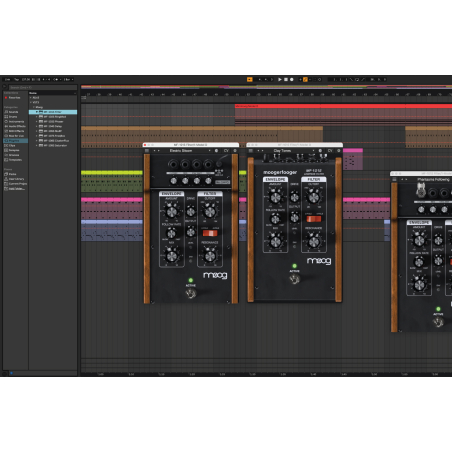Flip red 2-pole/4-pole switch in Clay Tones
Viewport: 452px width, 452px height.
[314, 219]
